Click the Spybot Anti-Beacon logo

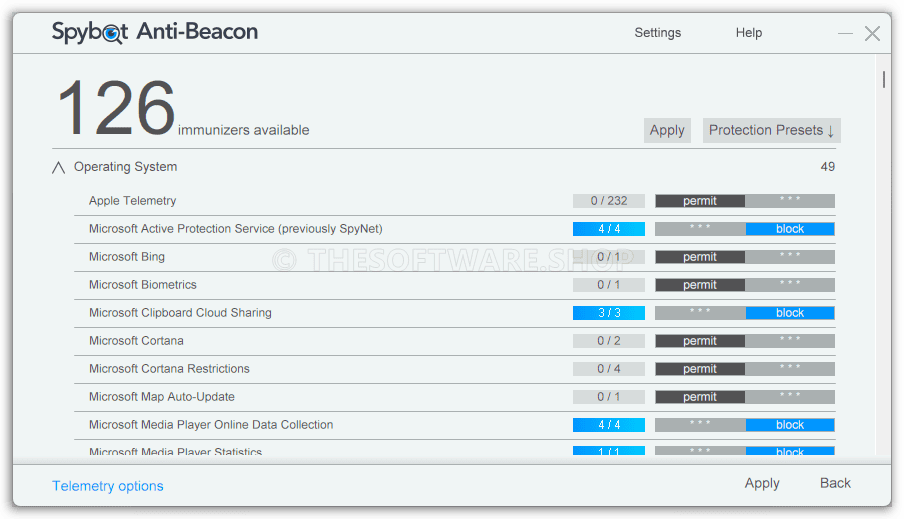coord(155,32)
